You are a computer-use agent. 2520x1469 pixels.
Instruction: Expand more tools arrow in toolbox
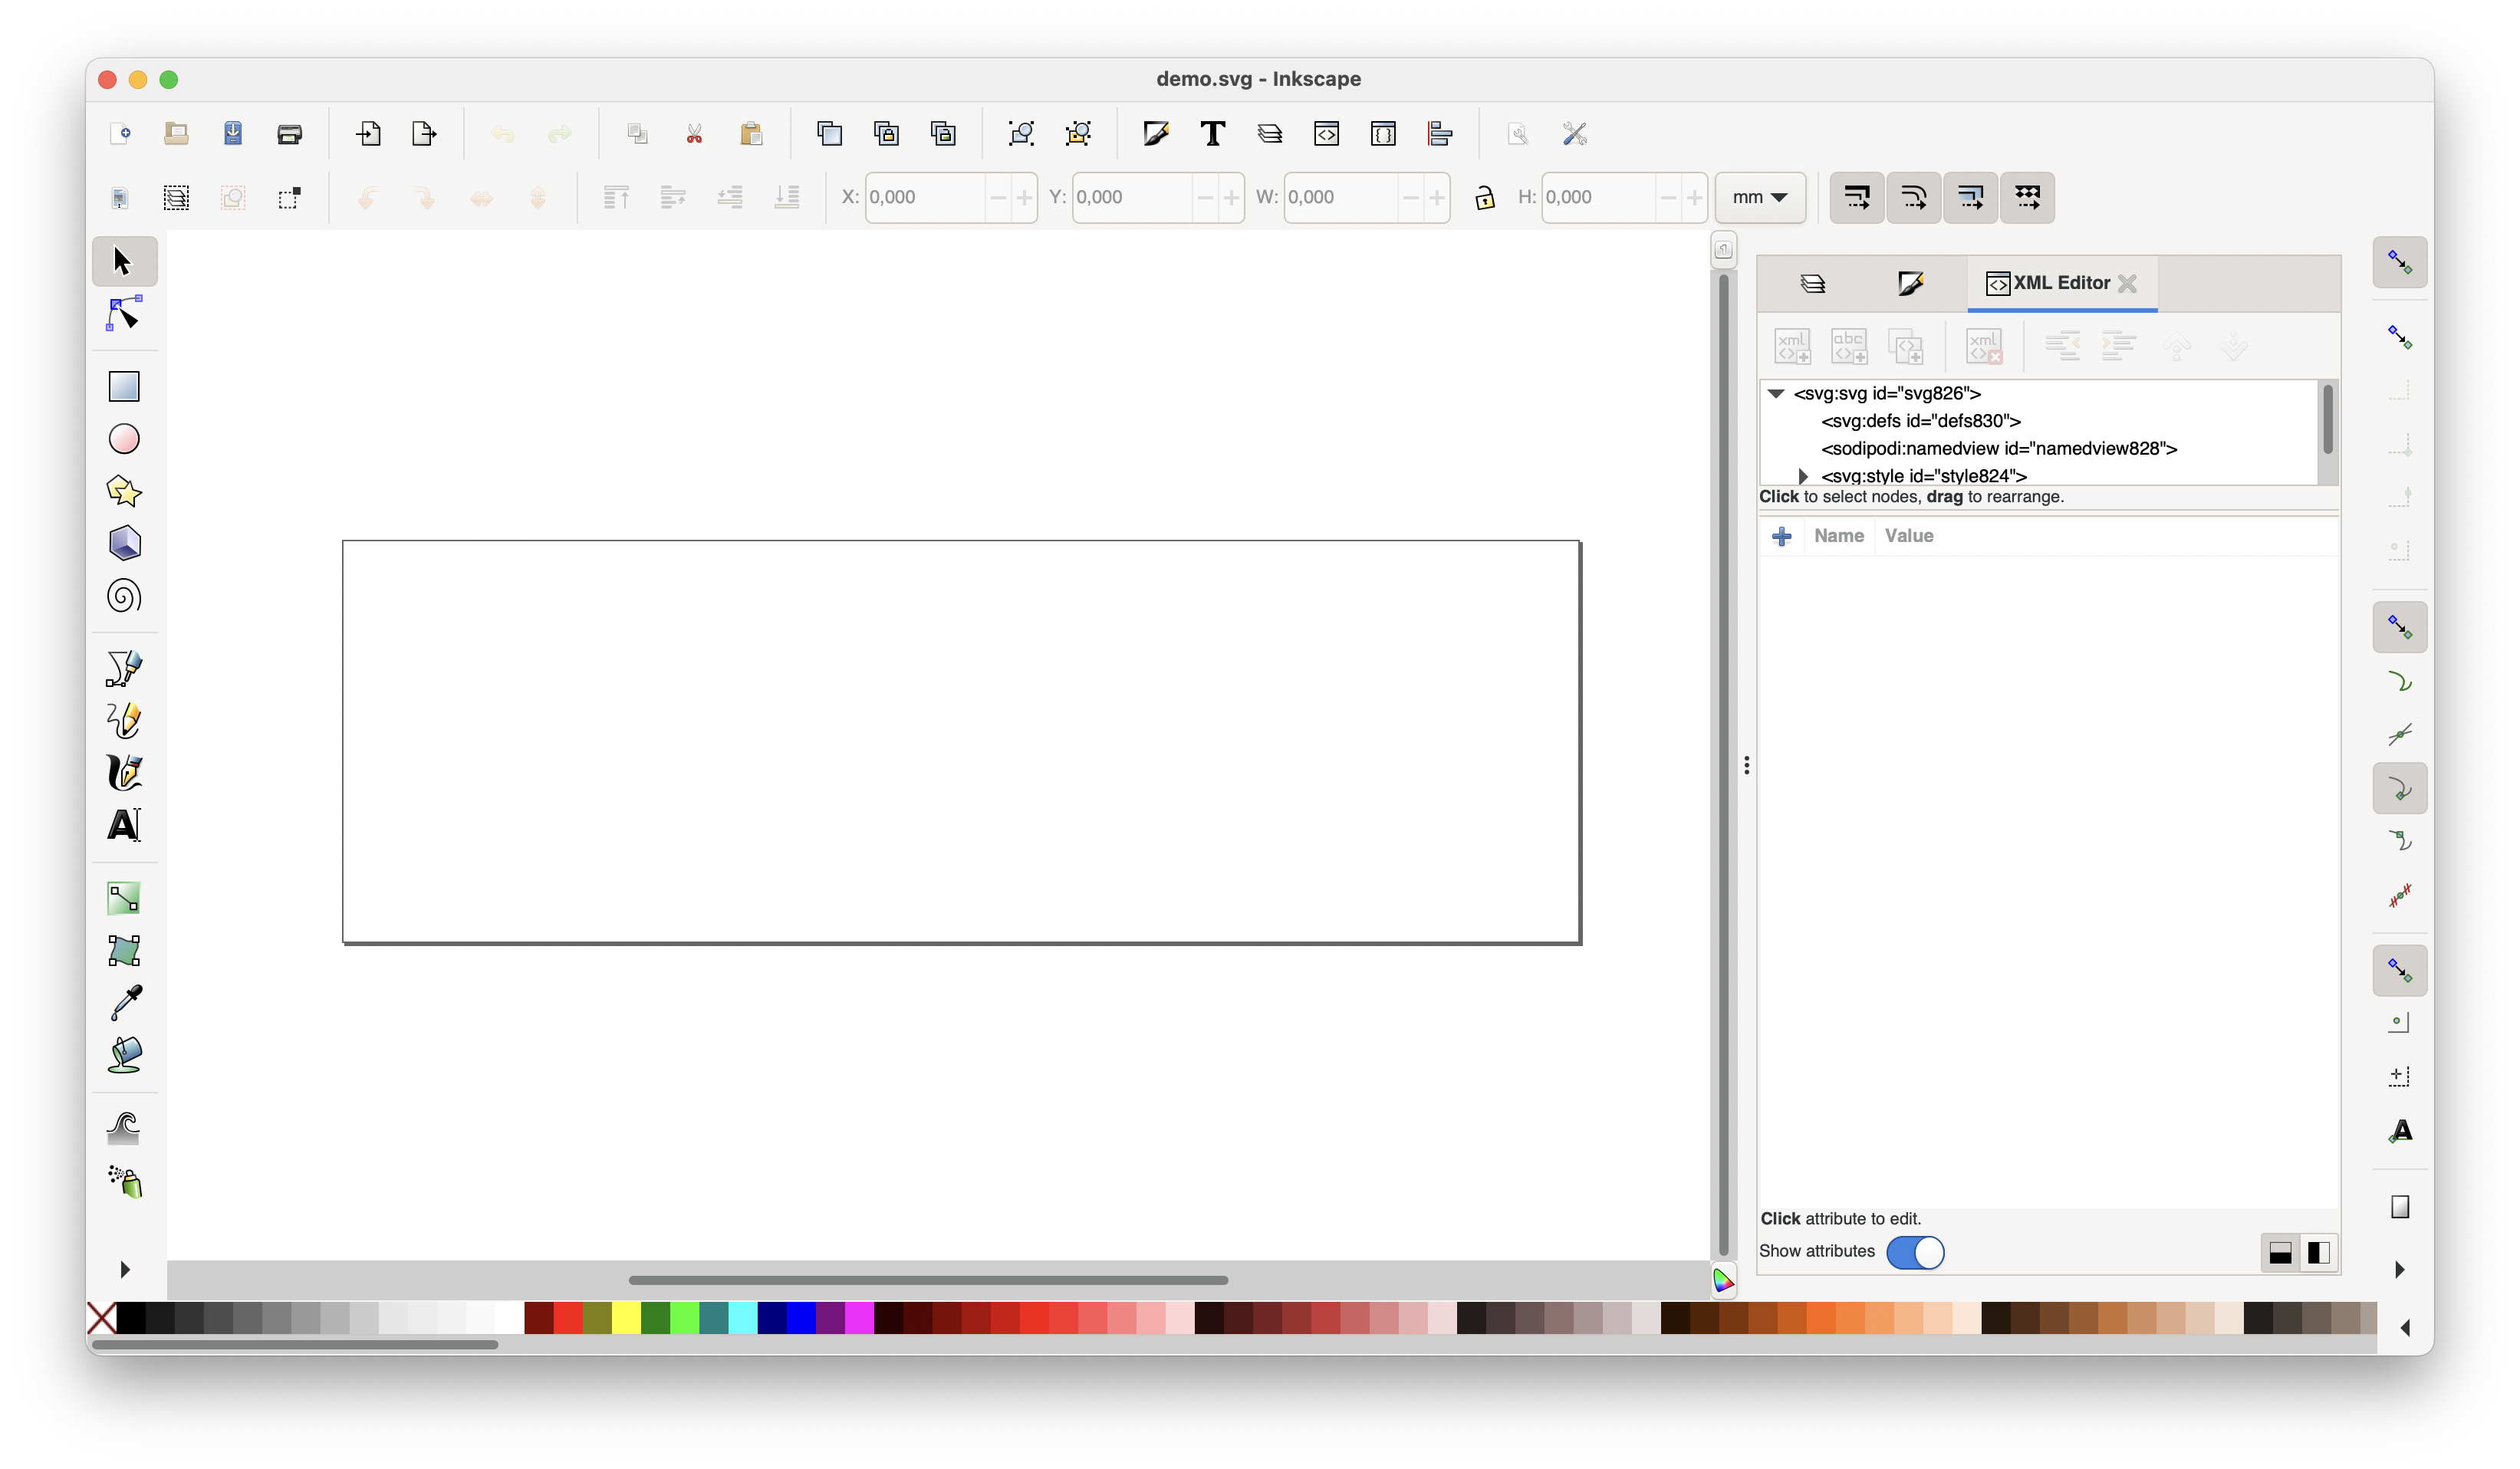125,1269
